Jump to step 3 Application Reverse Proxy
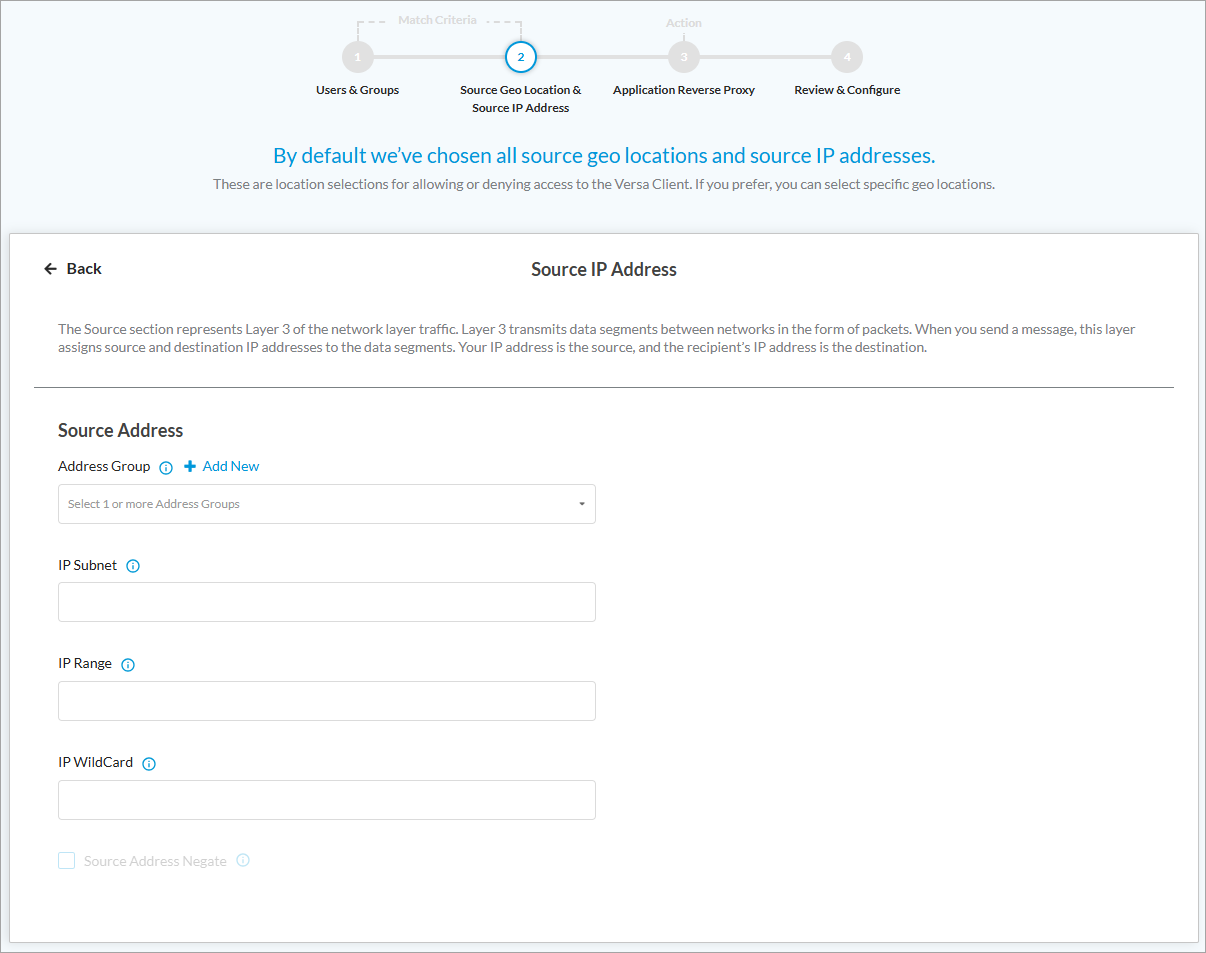 [x=684, y=57]
